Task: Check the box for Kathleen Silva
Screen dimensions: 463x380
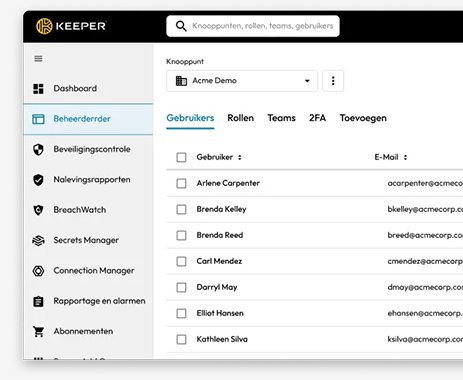Action: tap(181, 339)
